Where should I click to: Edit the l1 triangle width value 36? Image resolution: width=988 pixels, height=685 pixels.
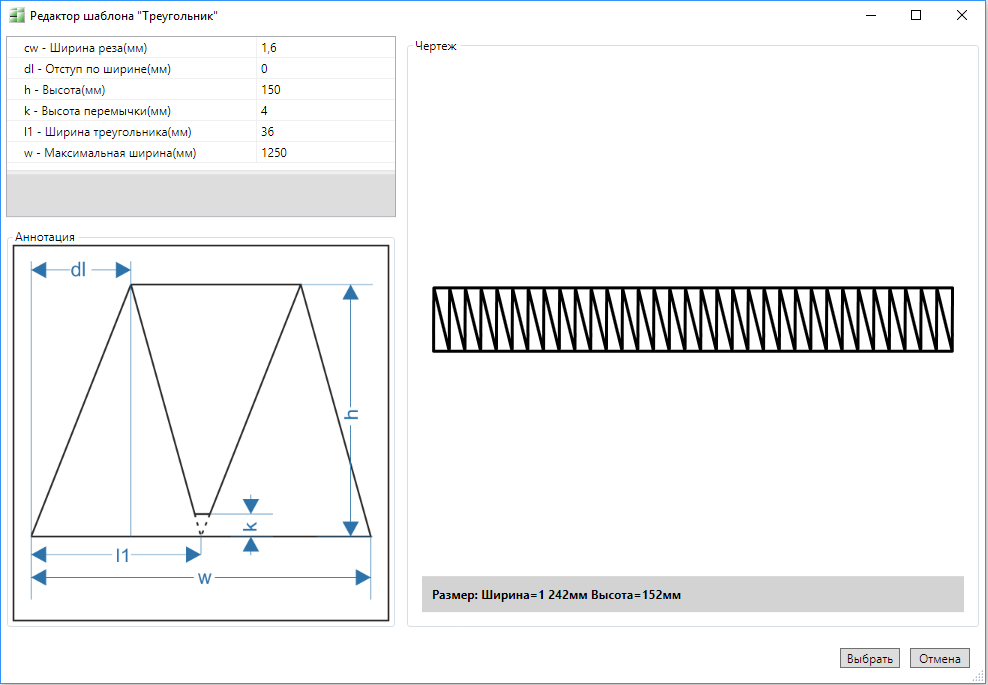[x=326, y=132]
